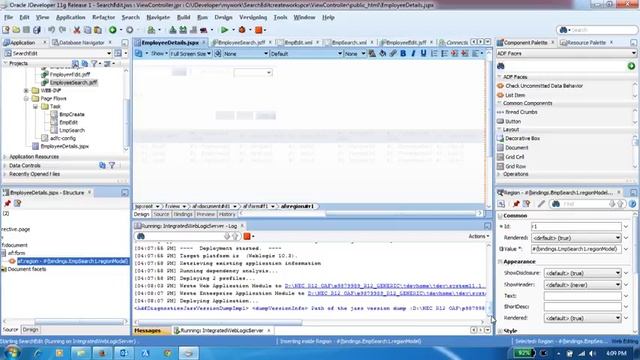Image resolution: width=640 pixels, height=360 pixels.
Task: Expand the WEB-INF tree node
Action: 26,90
